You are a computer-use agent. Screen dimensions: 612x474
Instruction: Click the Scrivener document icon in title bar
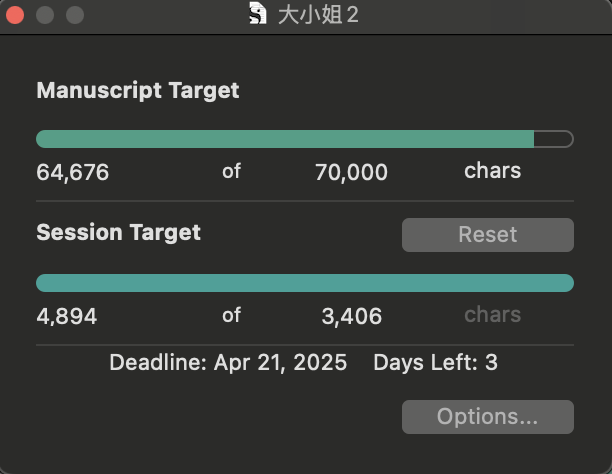tap(258, 14)
